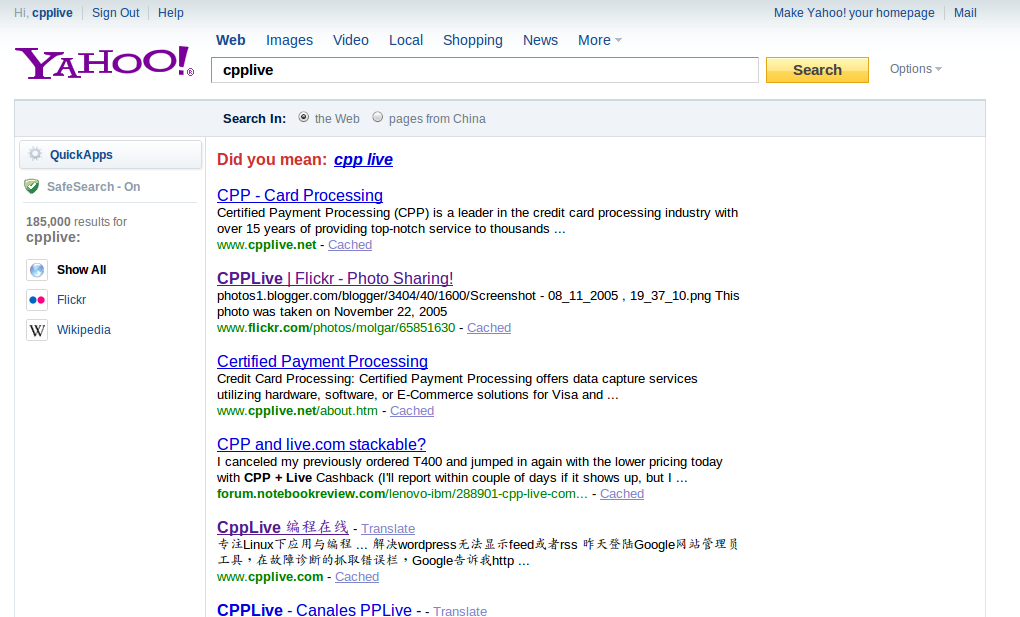Screen dimensions: 1020x617
Task: Click the yellow Search button
Action: tap(817, 70)
